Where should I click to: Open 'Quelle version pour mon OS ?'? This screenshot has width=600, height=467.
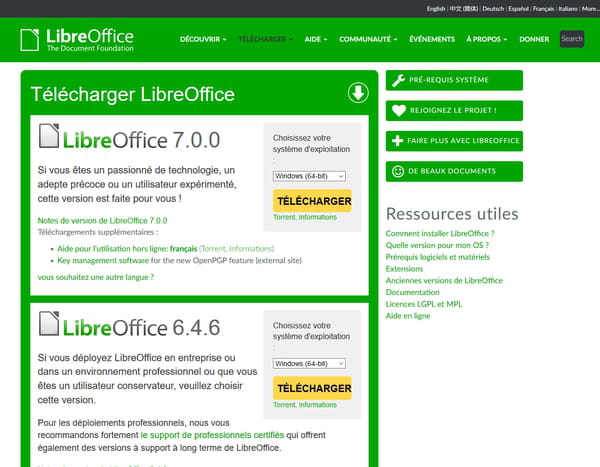click(437, 245)
